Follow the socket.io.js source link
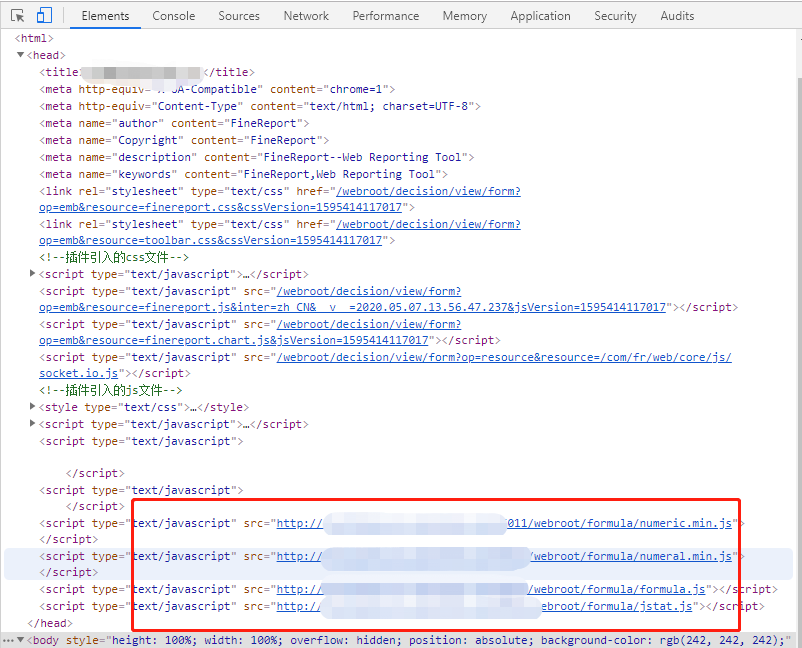 tap(385, 365)
